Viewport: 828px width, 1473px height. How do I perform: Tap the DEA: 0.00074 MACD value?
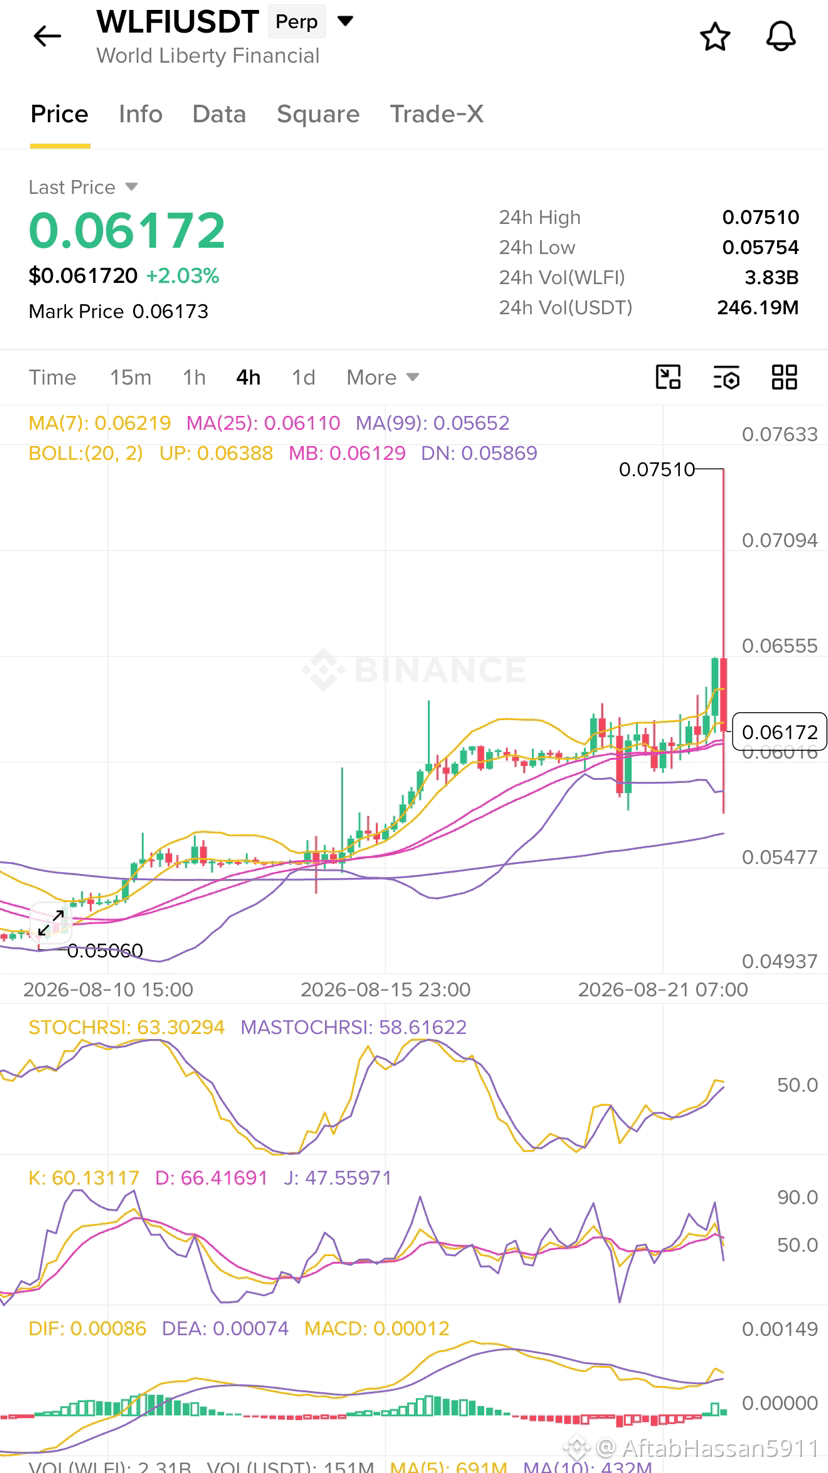pyautogui.click(x=225, y=1329)
